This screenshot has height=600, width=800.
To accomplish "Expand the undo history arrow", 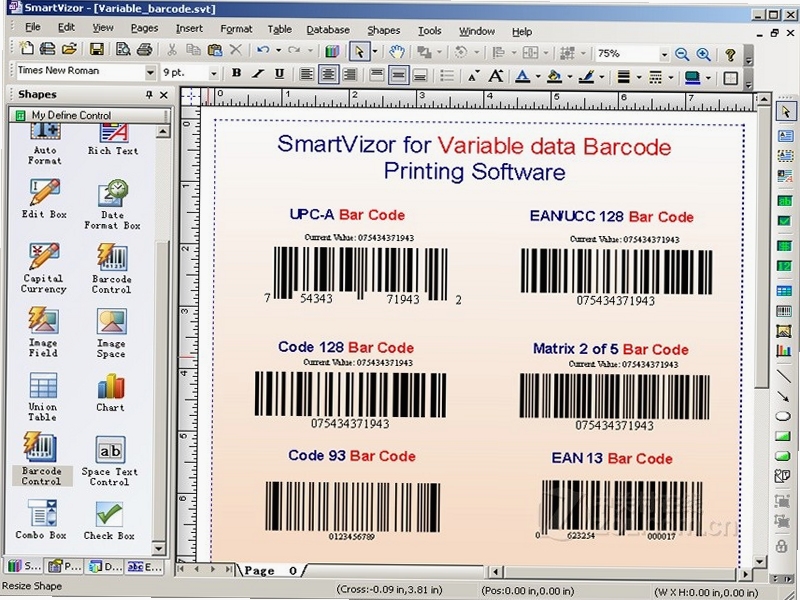I will point(278,50).
